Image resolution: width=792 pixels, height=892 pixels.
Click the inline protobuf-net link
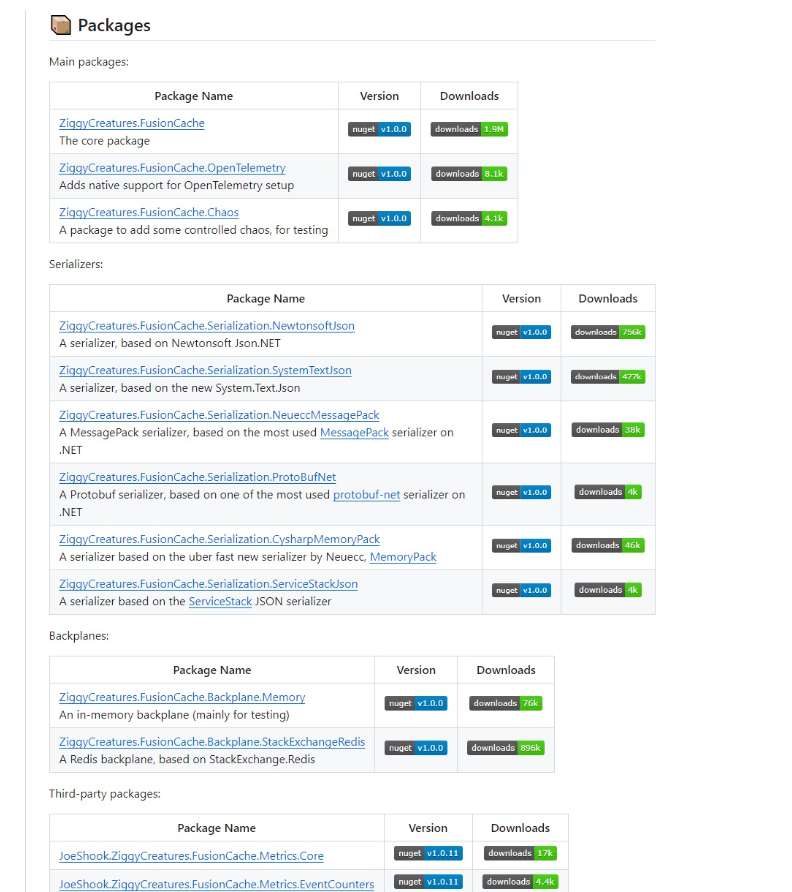[366, 495]
